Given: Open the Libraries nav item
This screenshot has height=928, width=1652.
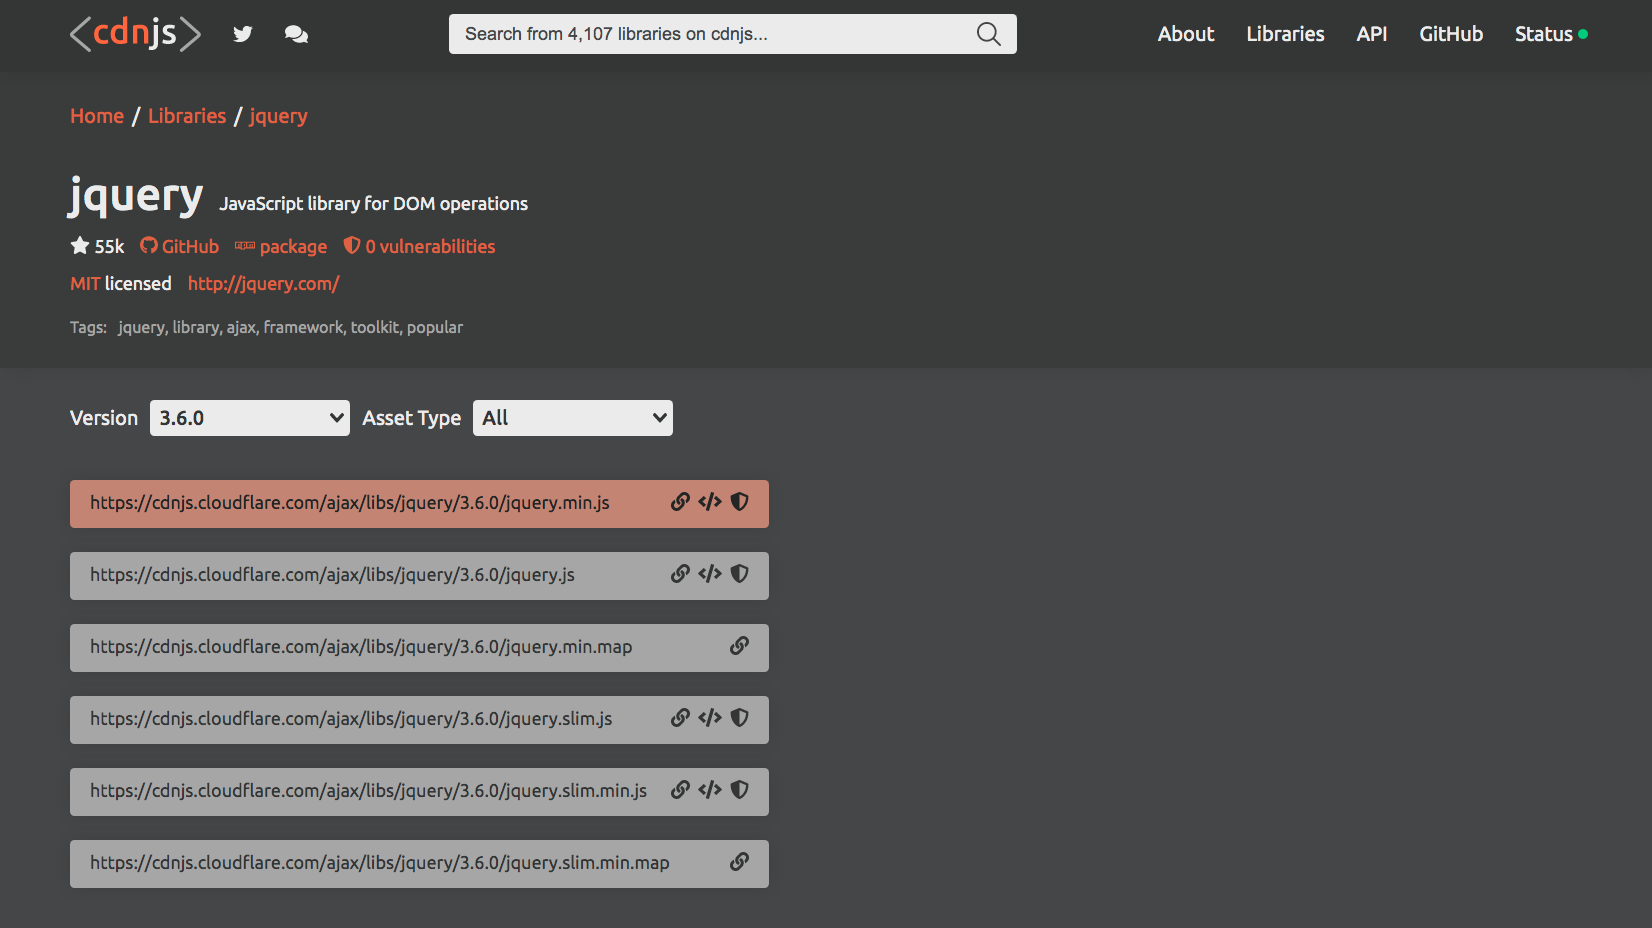Looking at the screenshot, I should point(1285,34).
